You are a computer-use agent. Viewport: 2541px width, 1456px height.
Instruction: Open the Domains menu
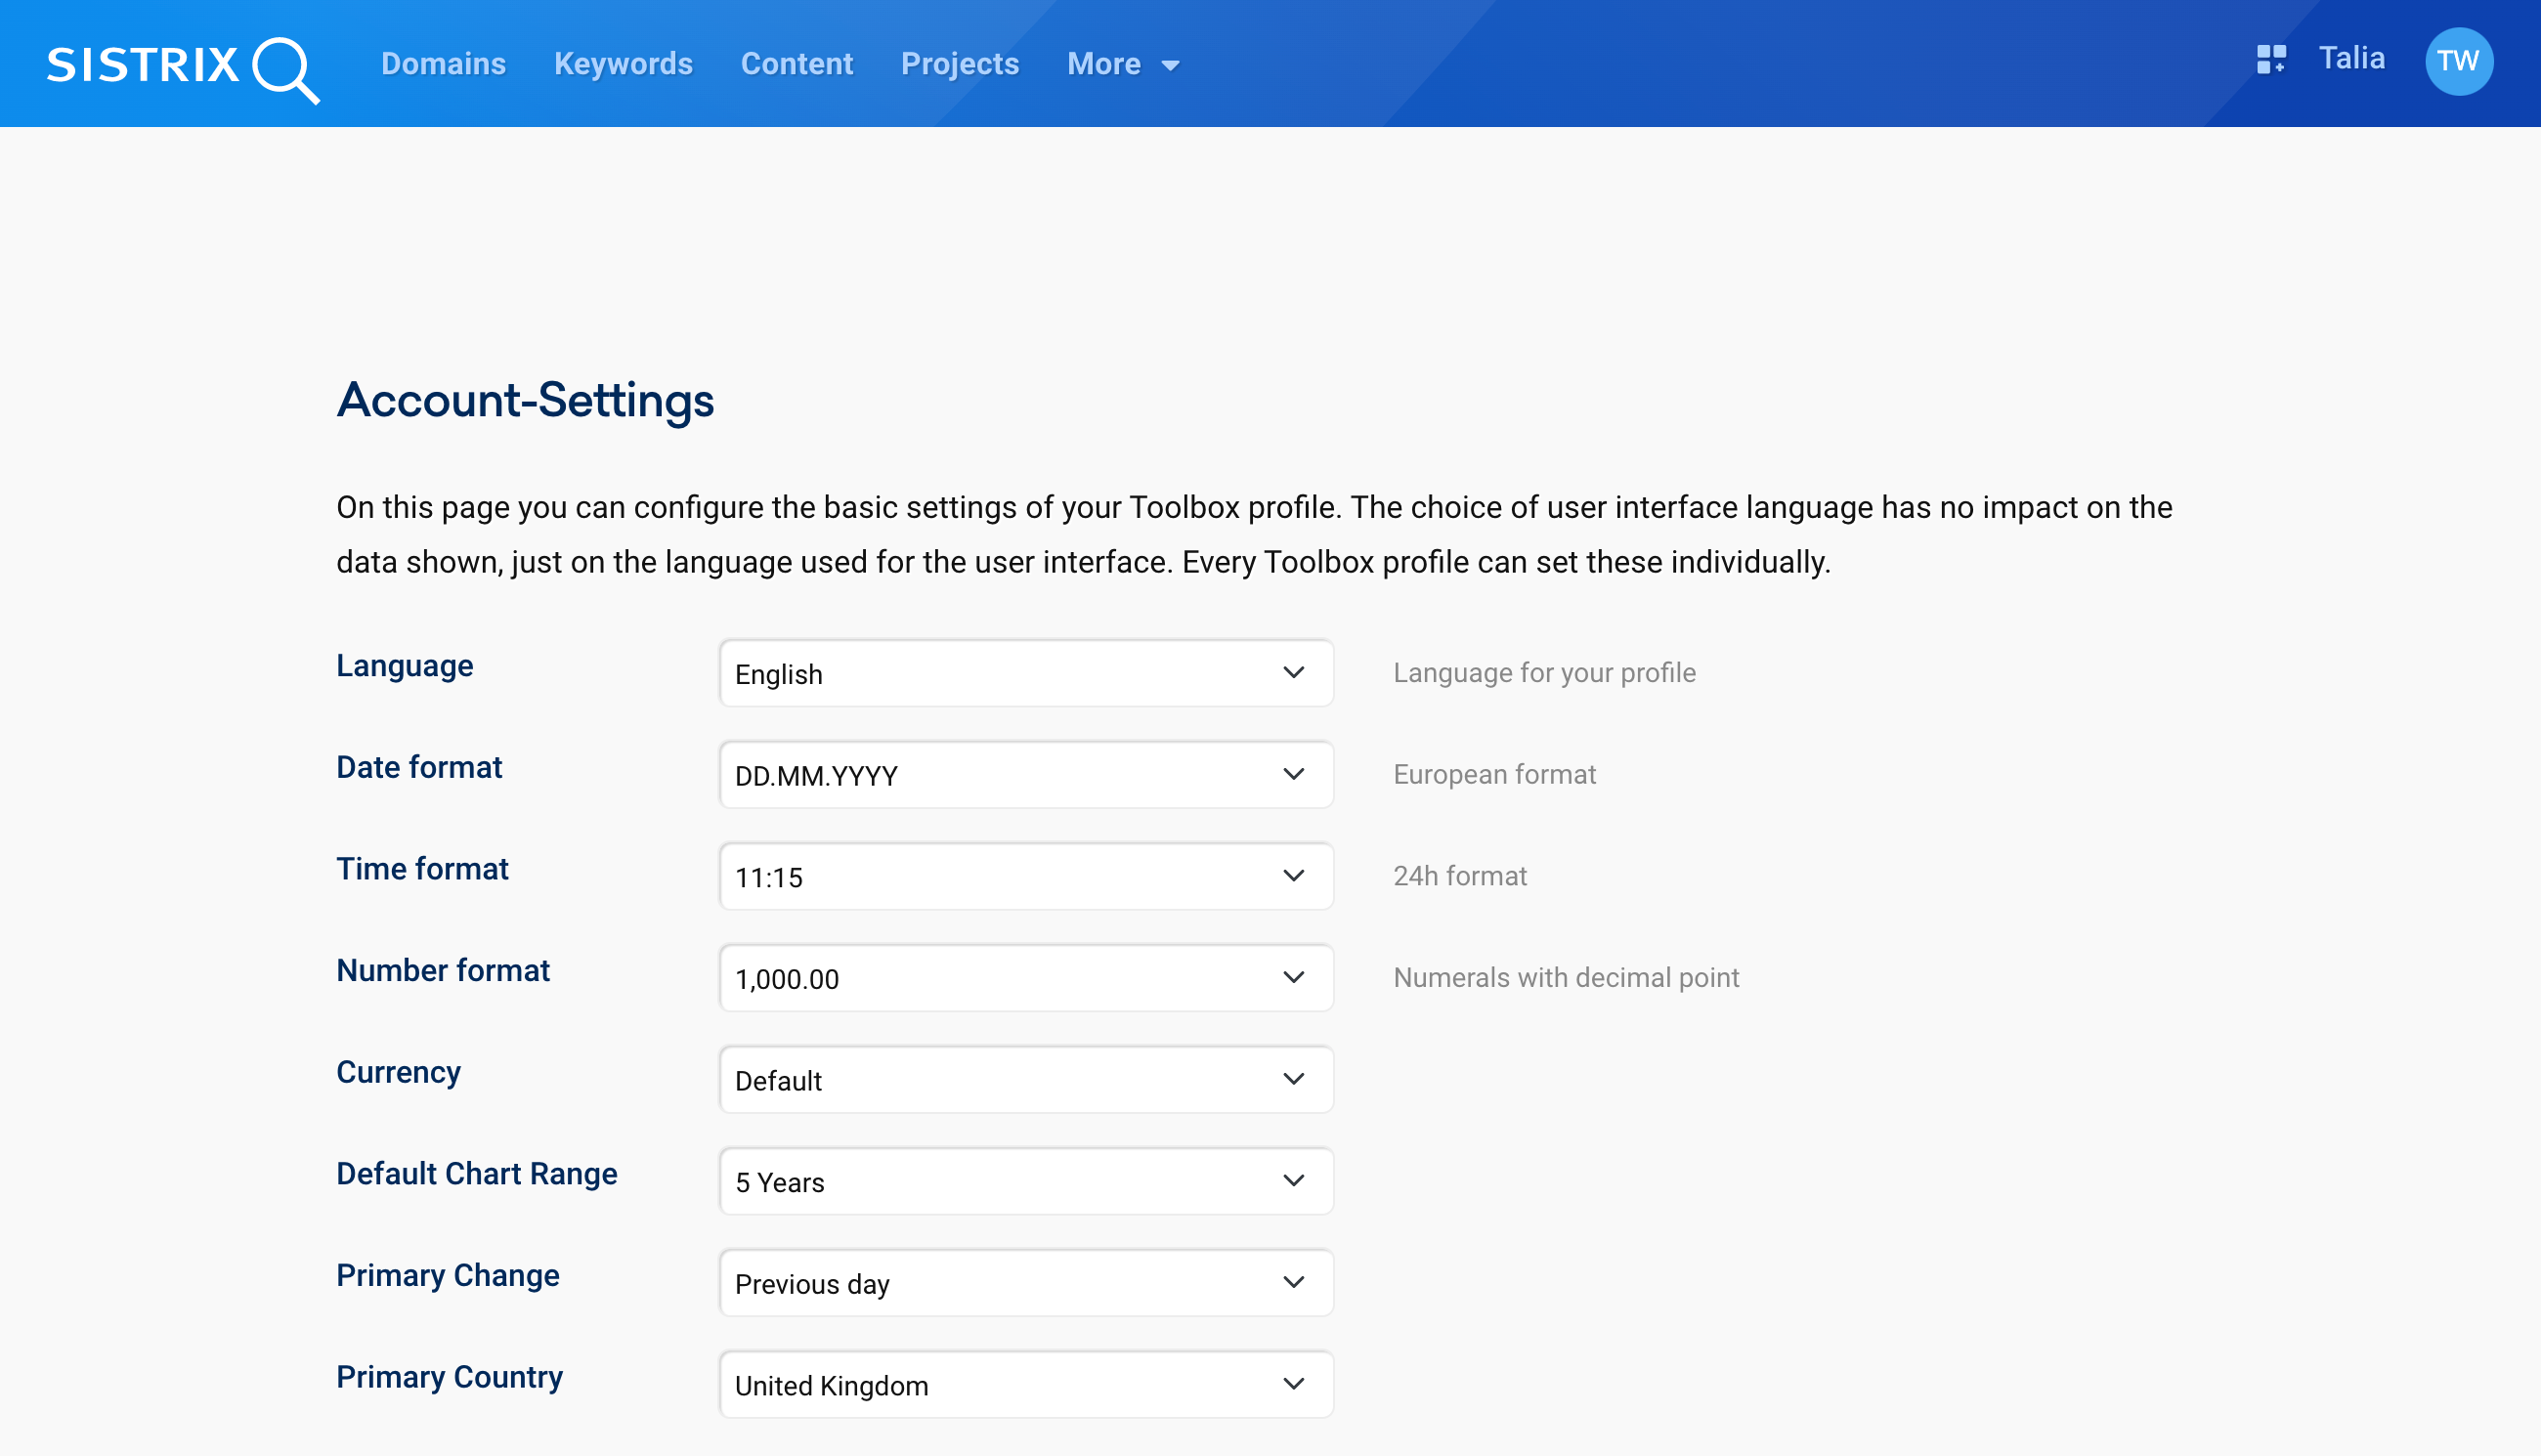click(x=443, y=64)
